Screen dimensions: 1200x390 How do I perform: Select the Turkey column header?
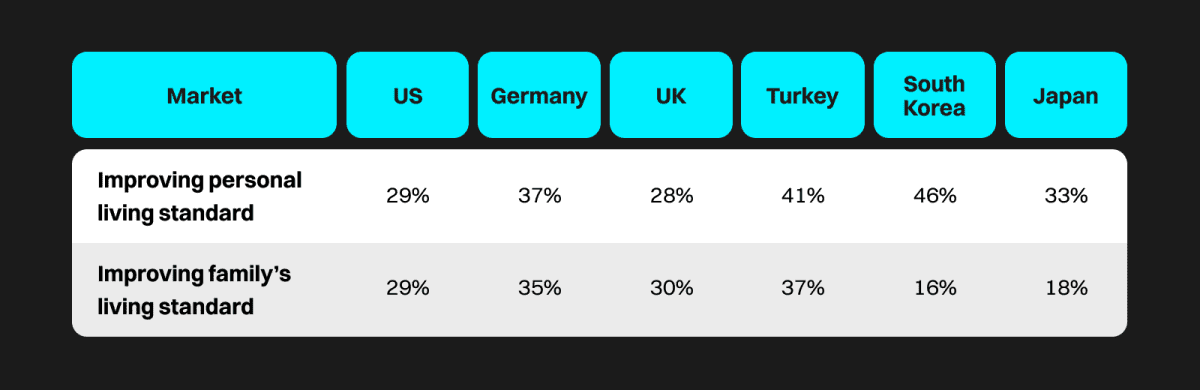[x=802, y=96]
